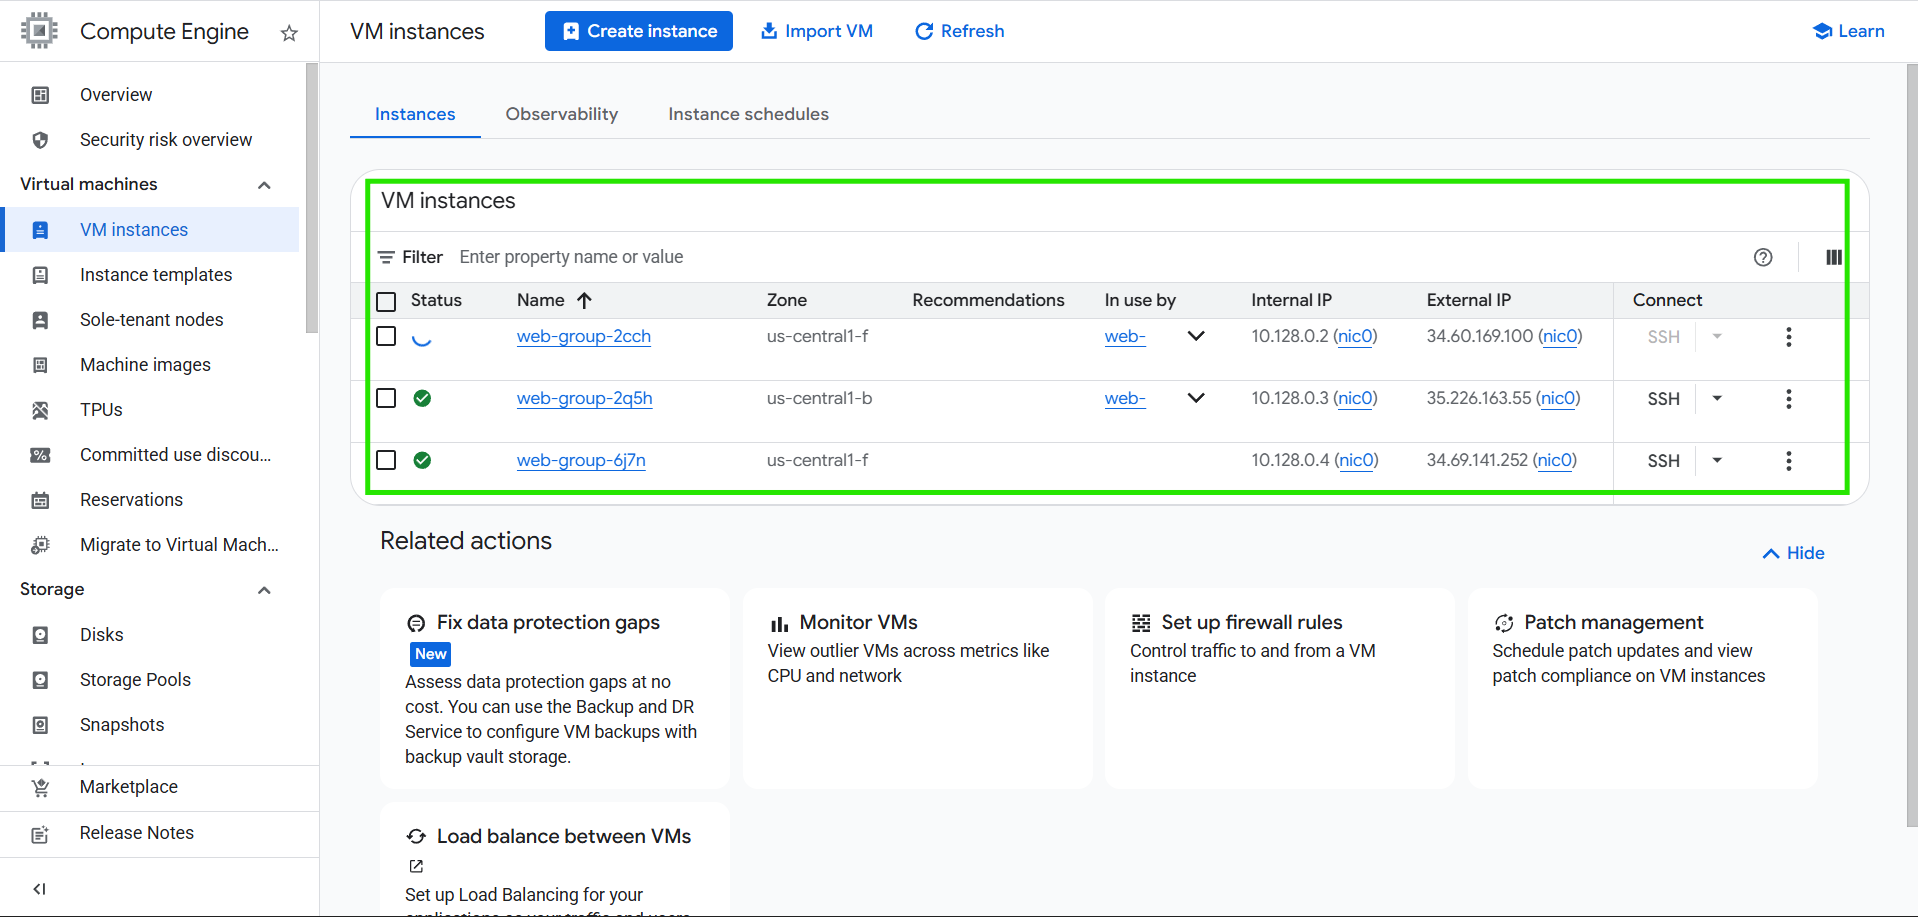The image size is (1918, 917).
Task: Click the Disks icon in sidebar
Action: [40, 635]
